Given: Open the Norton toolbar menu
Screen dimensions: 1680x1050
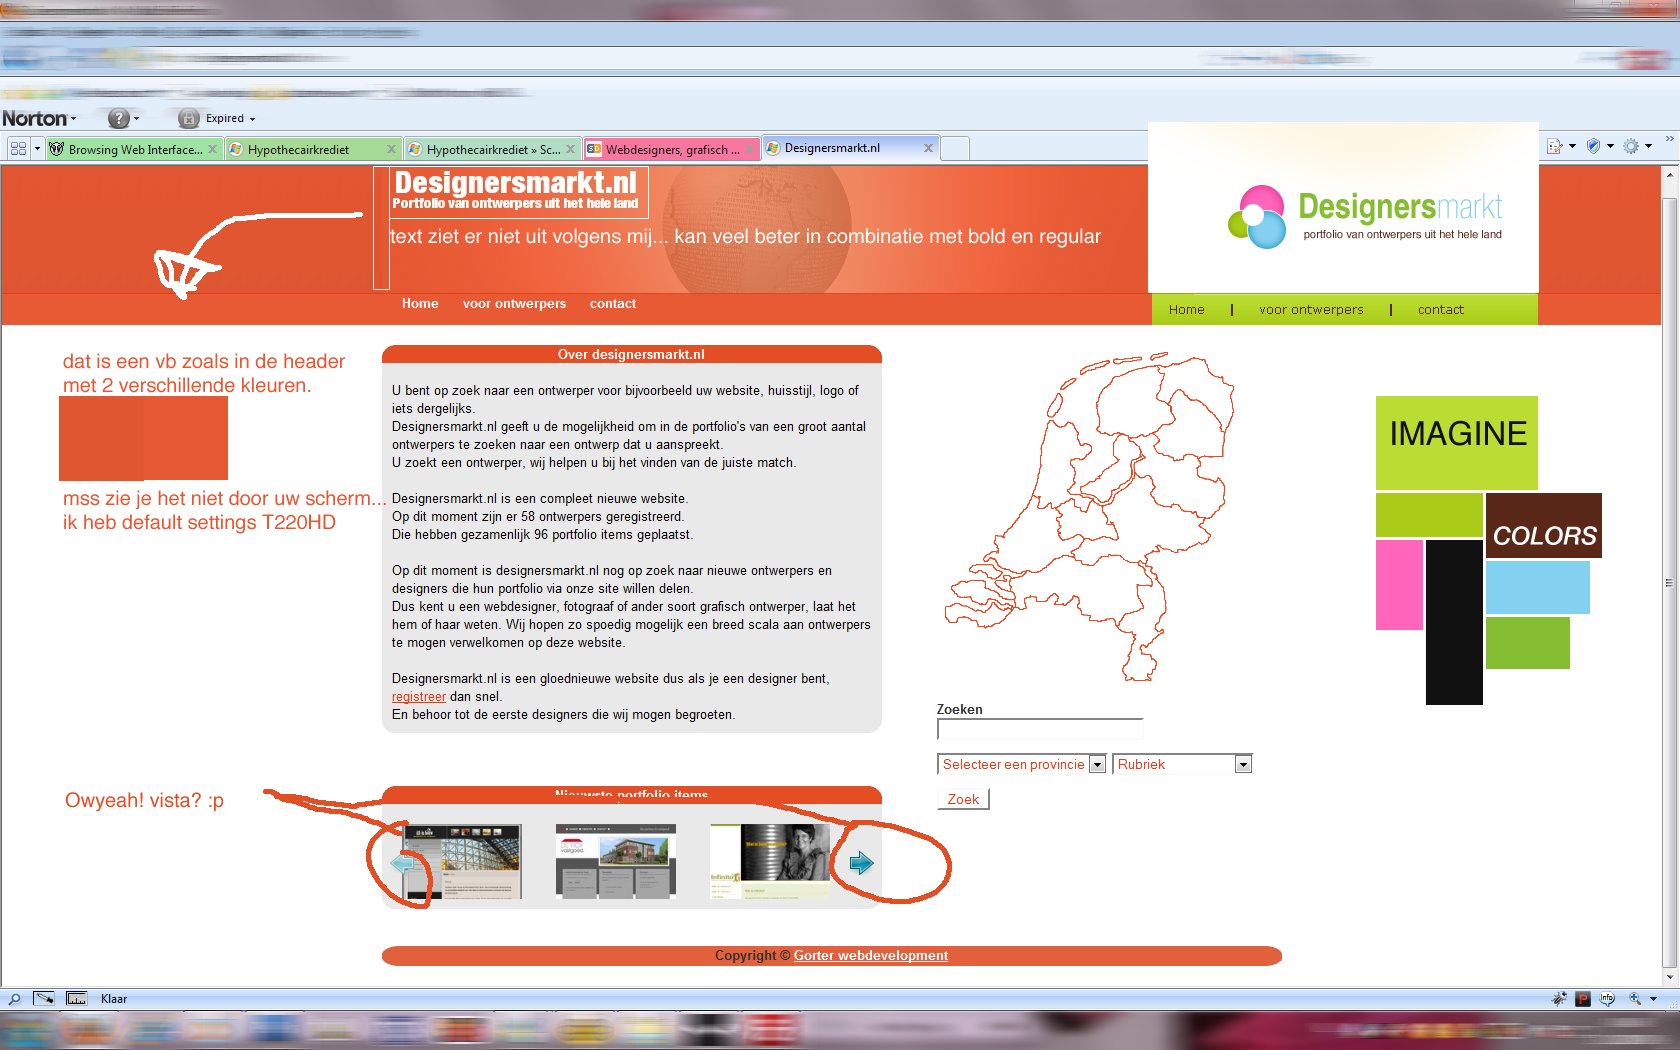Looking at the screenshot, I should [39, 118].
